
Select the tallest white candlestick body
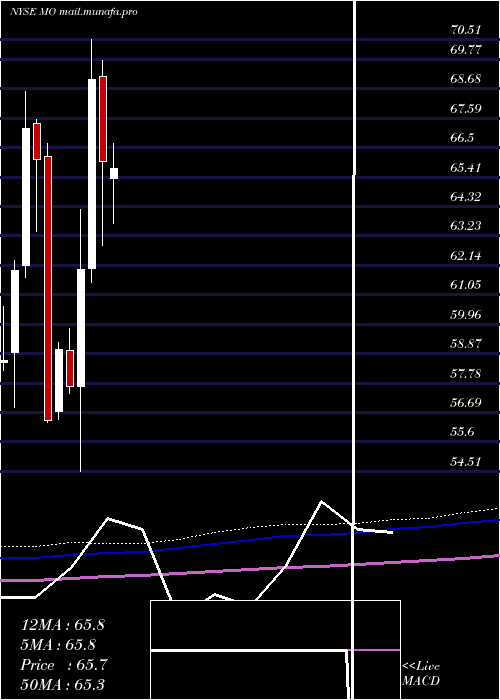tap(92, 174)
